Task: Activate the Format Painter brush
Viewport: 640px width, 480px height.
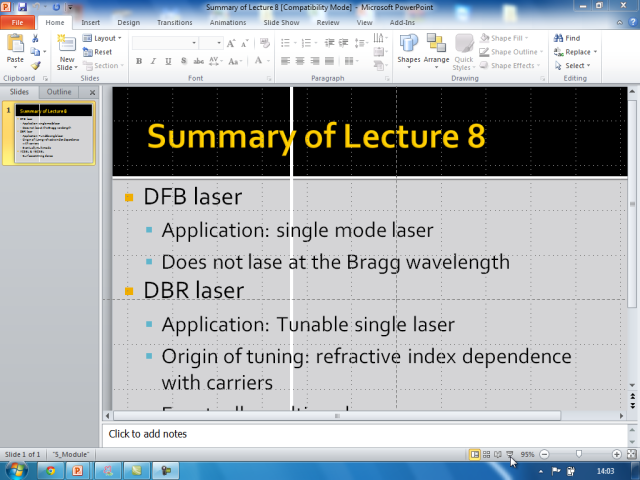Action: tap(36, 65)
